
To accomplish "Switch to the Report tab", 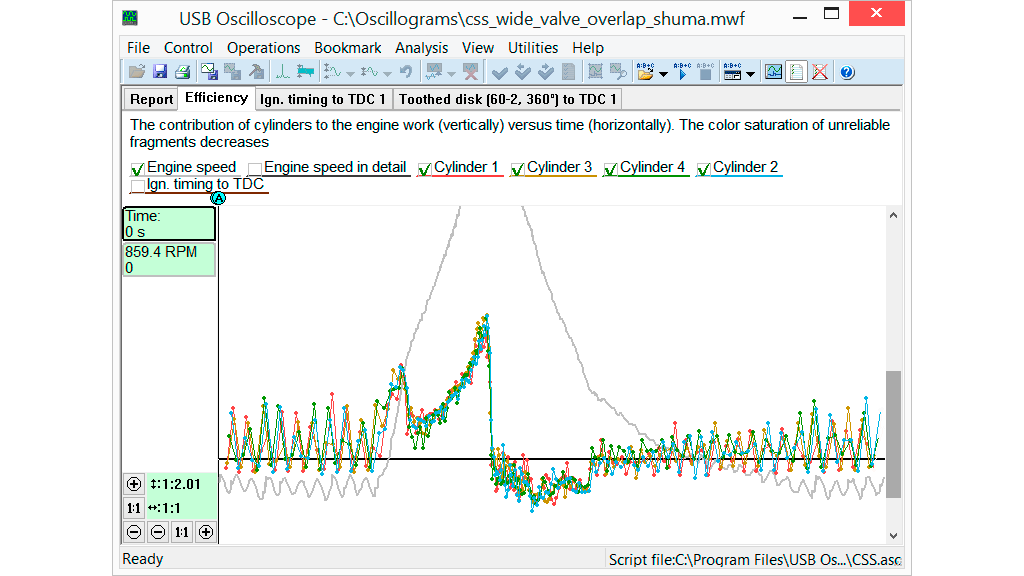I will click(151, 99).
